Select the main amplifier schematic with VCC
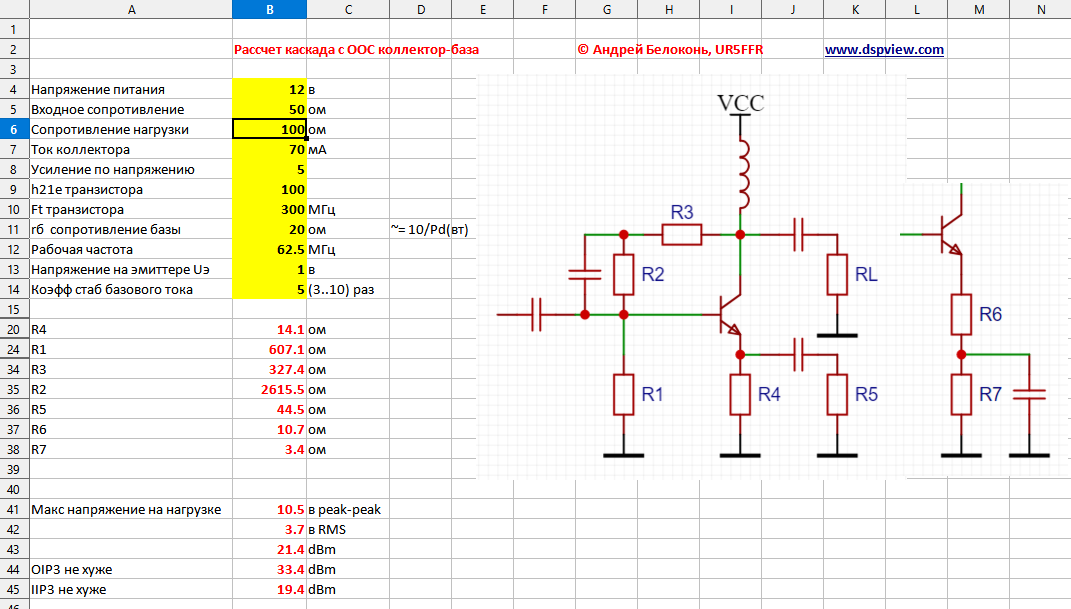Screen dimensions: 1071x609 click(x=690, y=280)
